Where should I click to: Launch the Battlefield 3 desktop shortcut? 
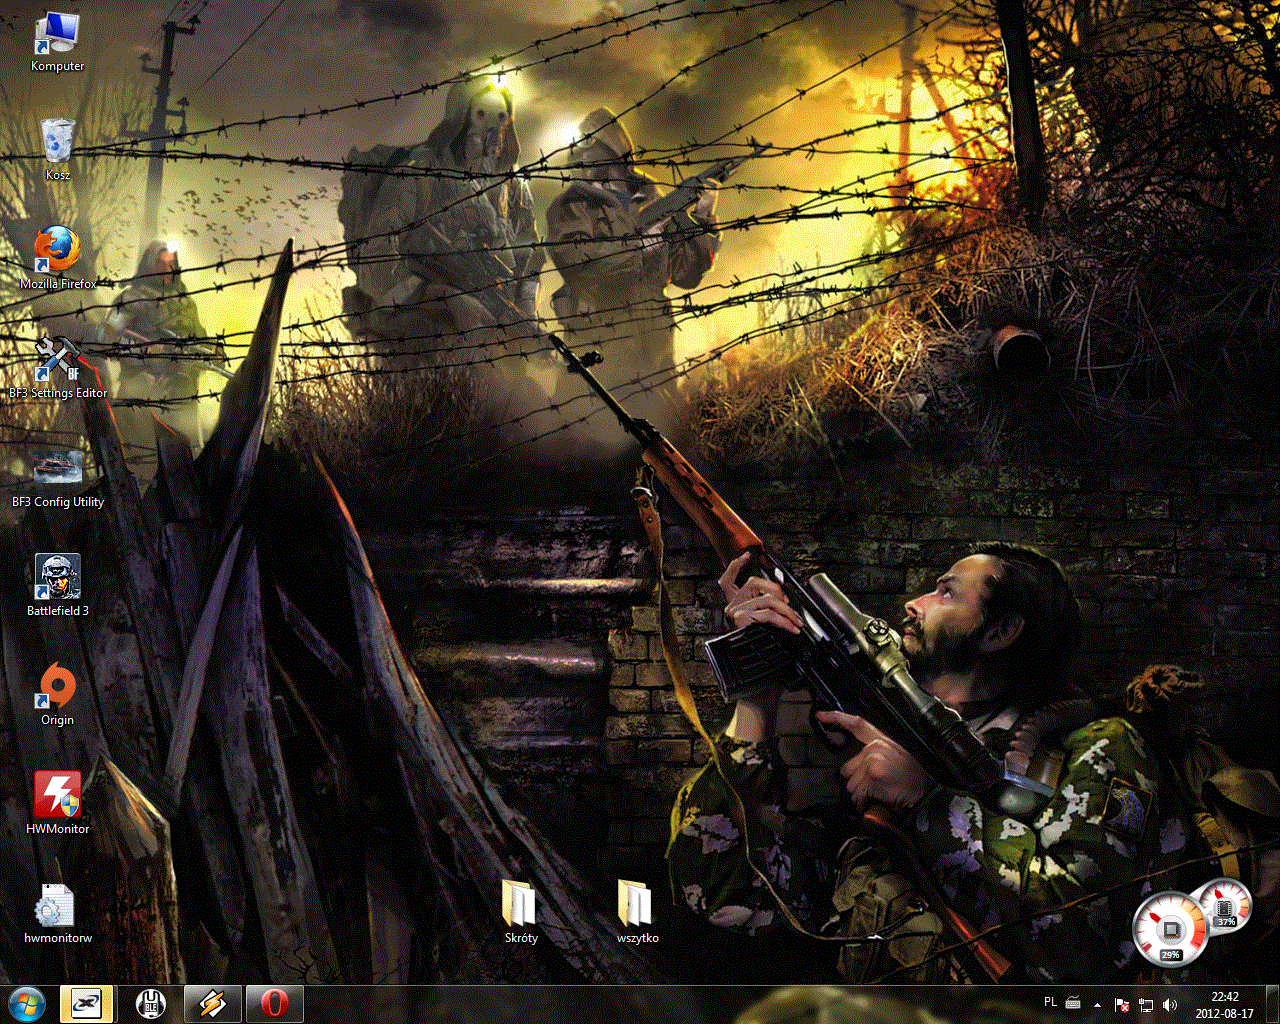click(57, 585)
